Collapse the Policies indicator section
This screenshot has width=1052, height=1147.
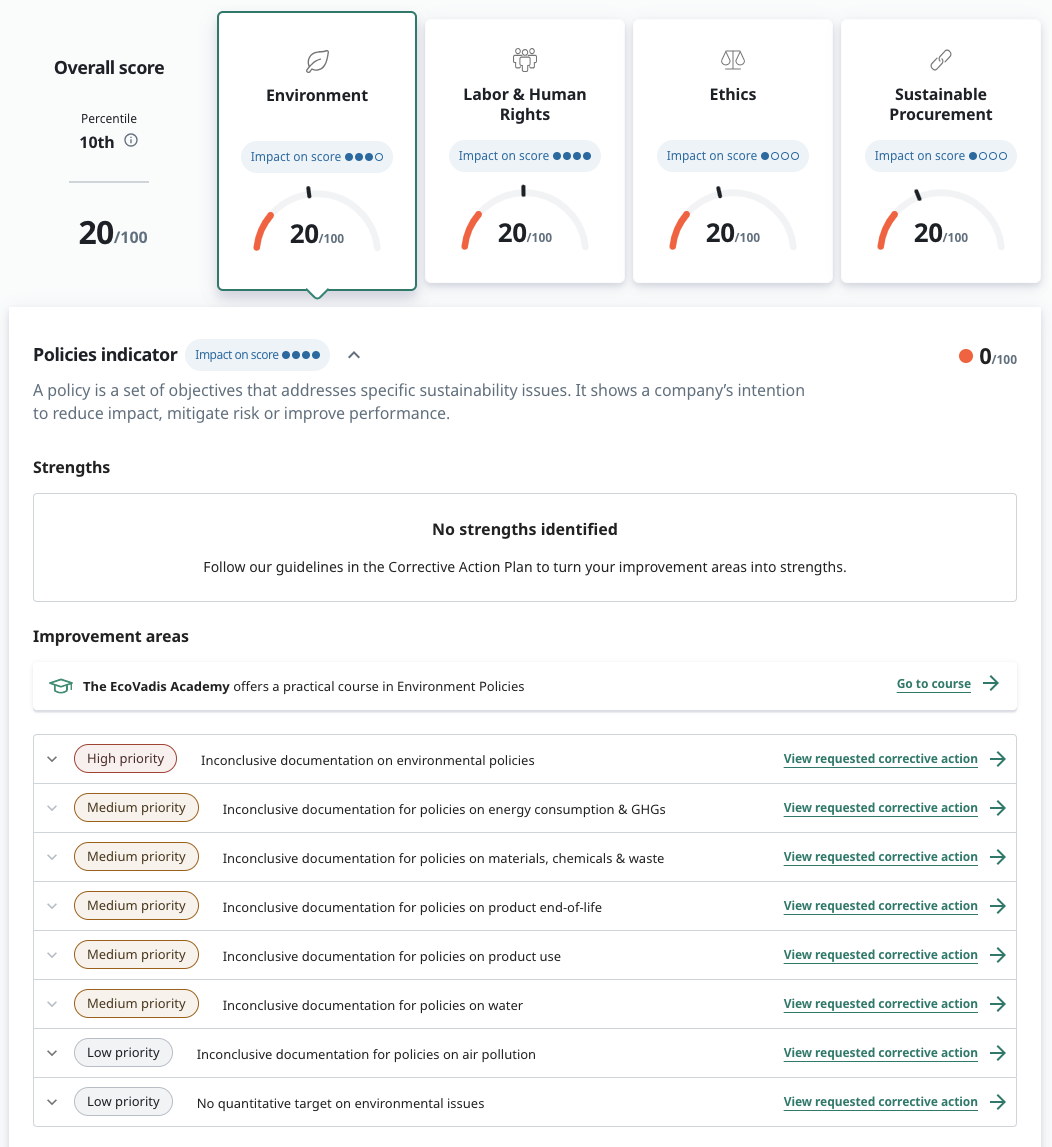click(354, 355)
